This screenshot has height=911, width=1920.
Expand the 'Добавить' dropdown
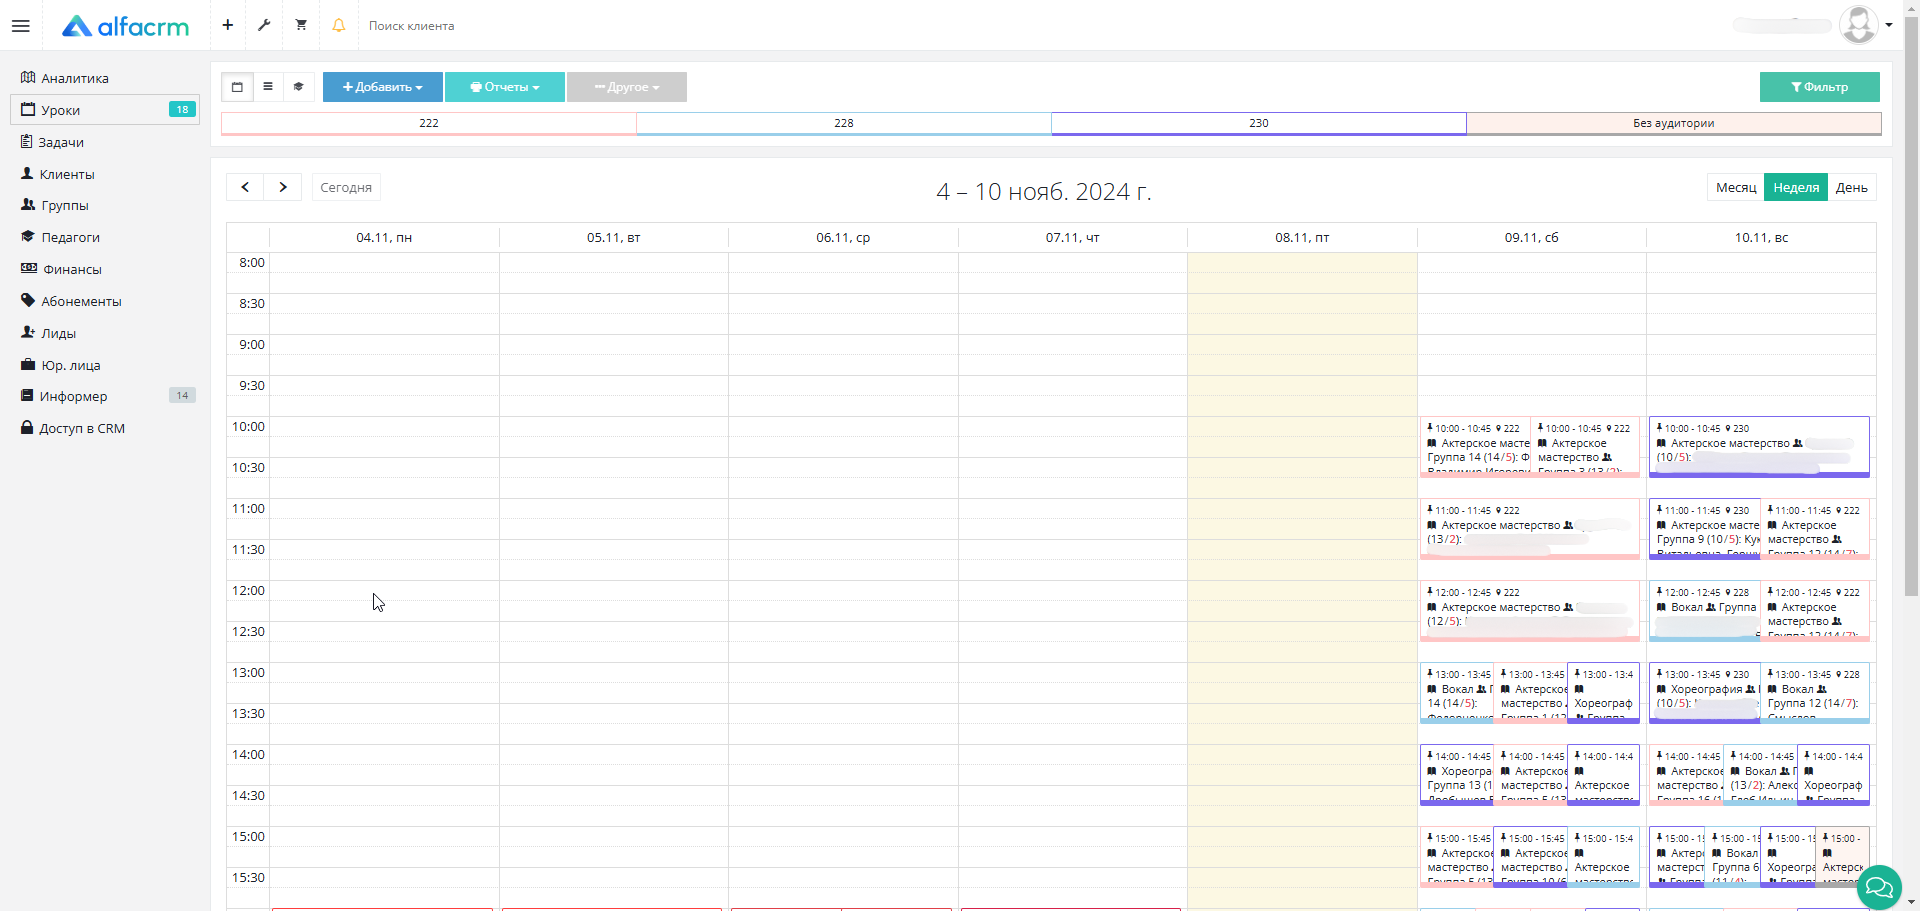pos(382,87)
